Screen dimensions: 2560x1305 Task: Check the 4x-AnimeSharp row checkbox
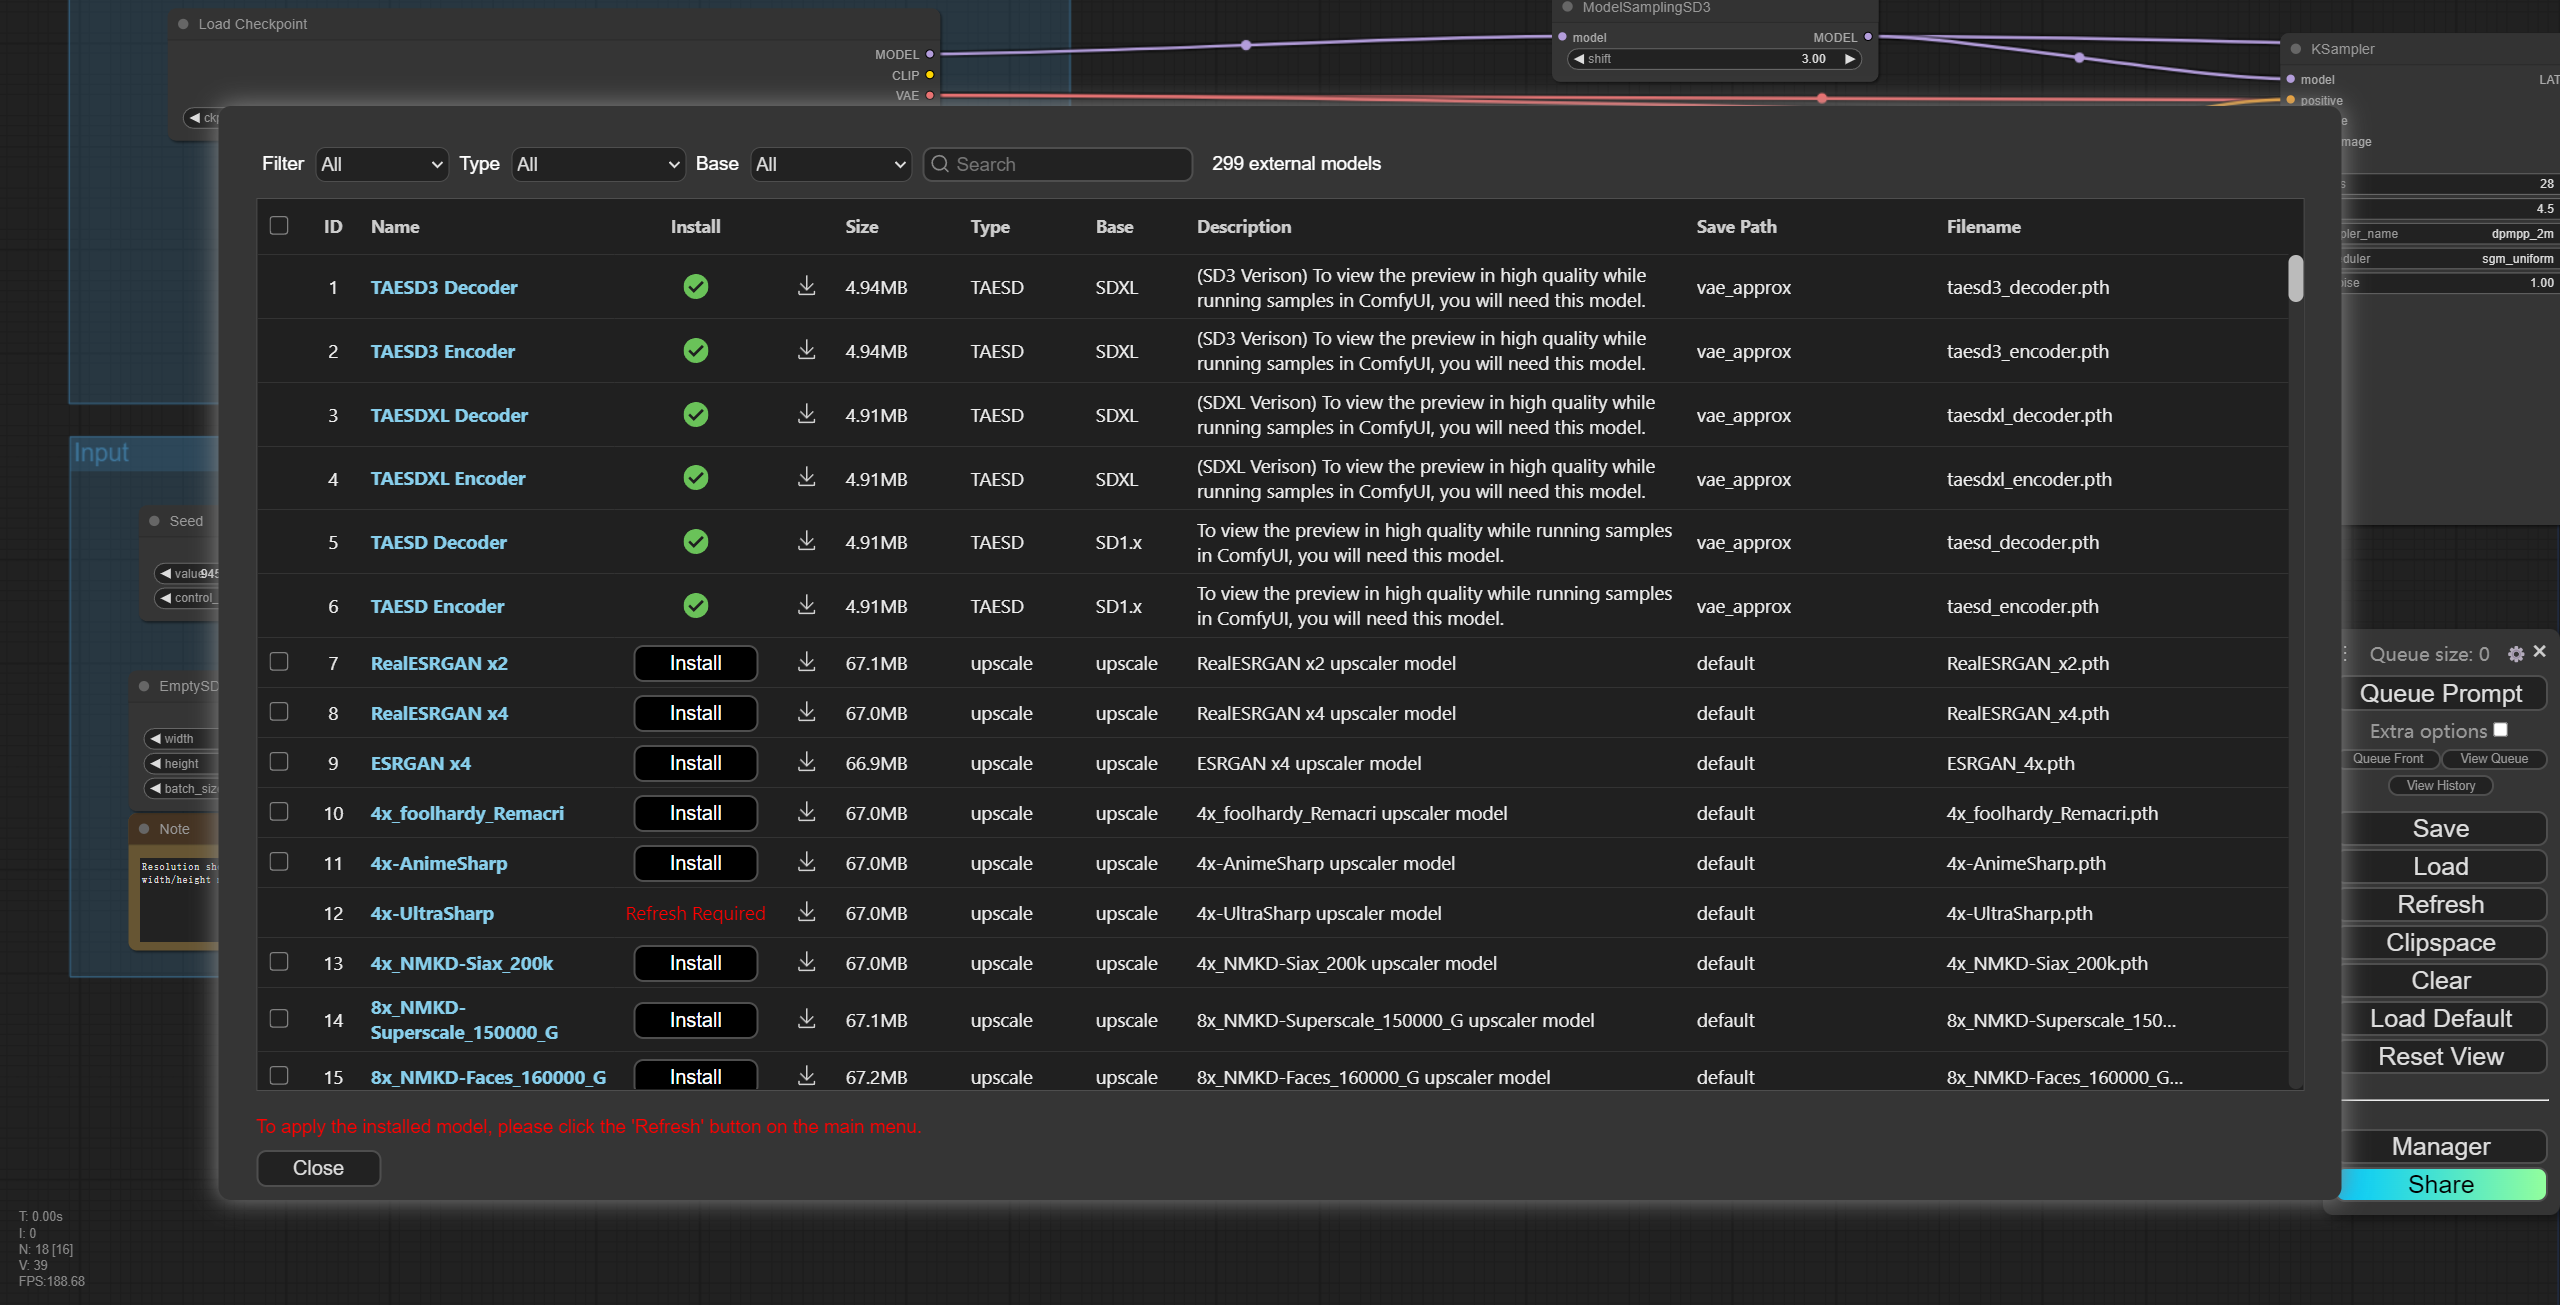pyautogui.click(x=279, y=862)
